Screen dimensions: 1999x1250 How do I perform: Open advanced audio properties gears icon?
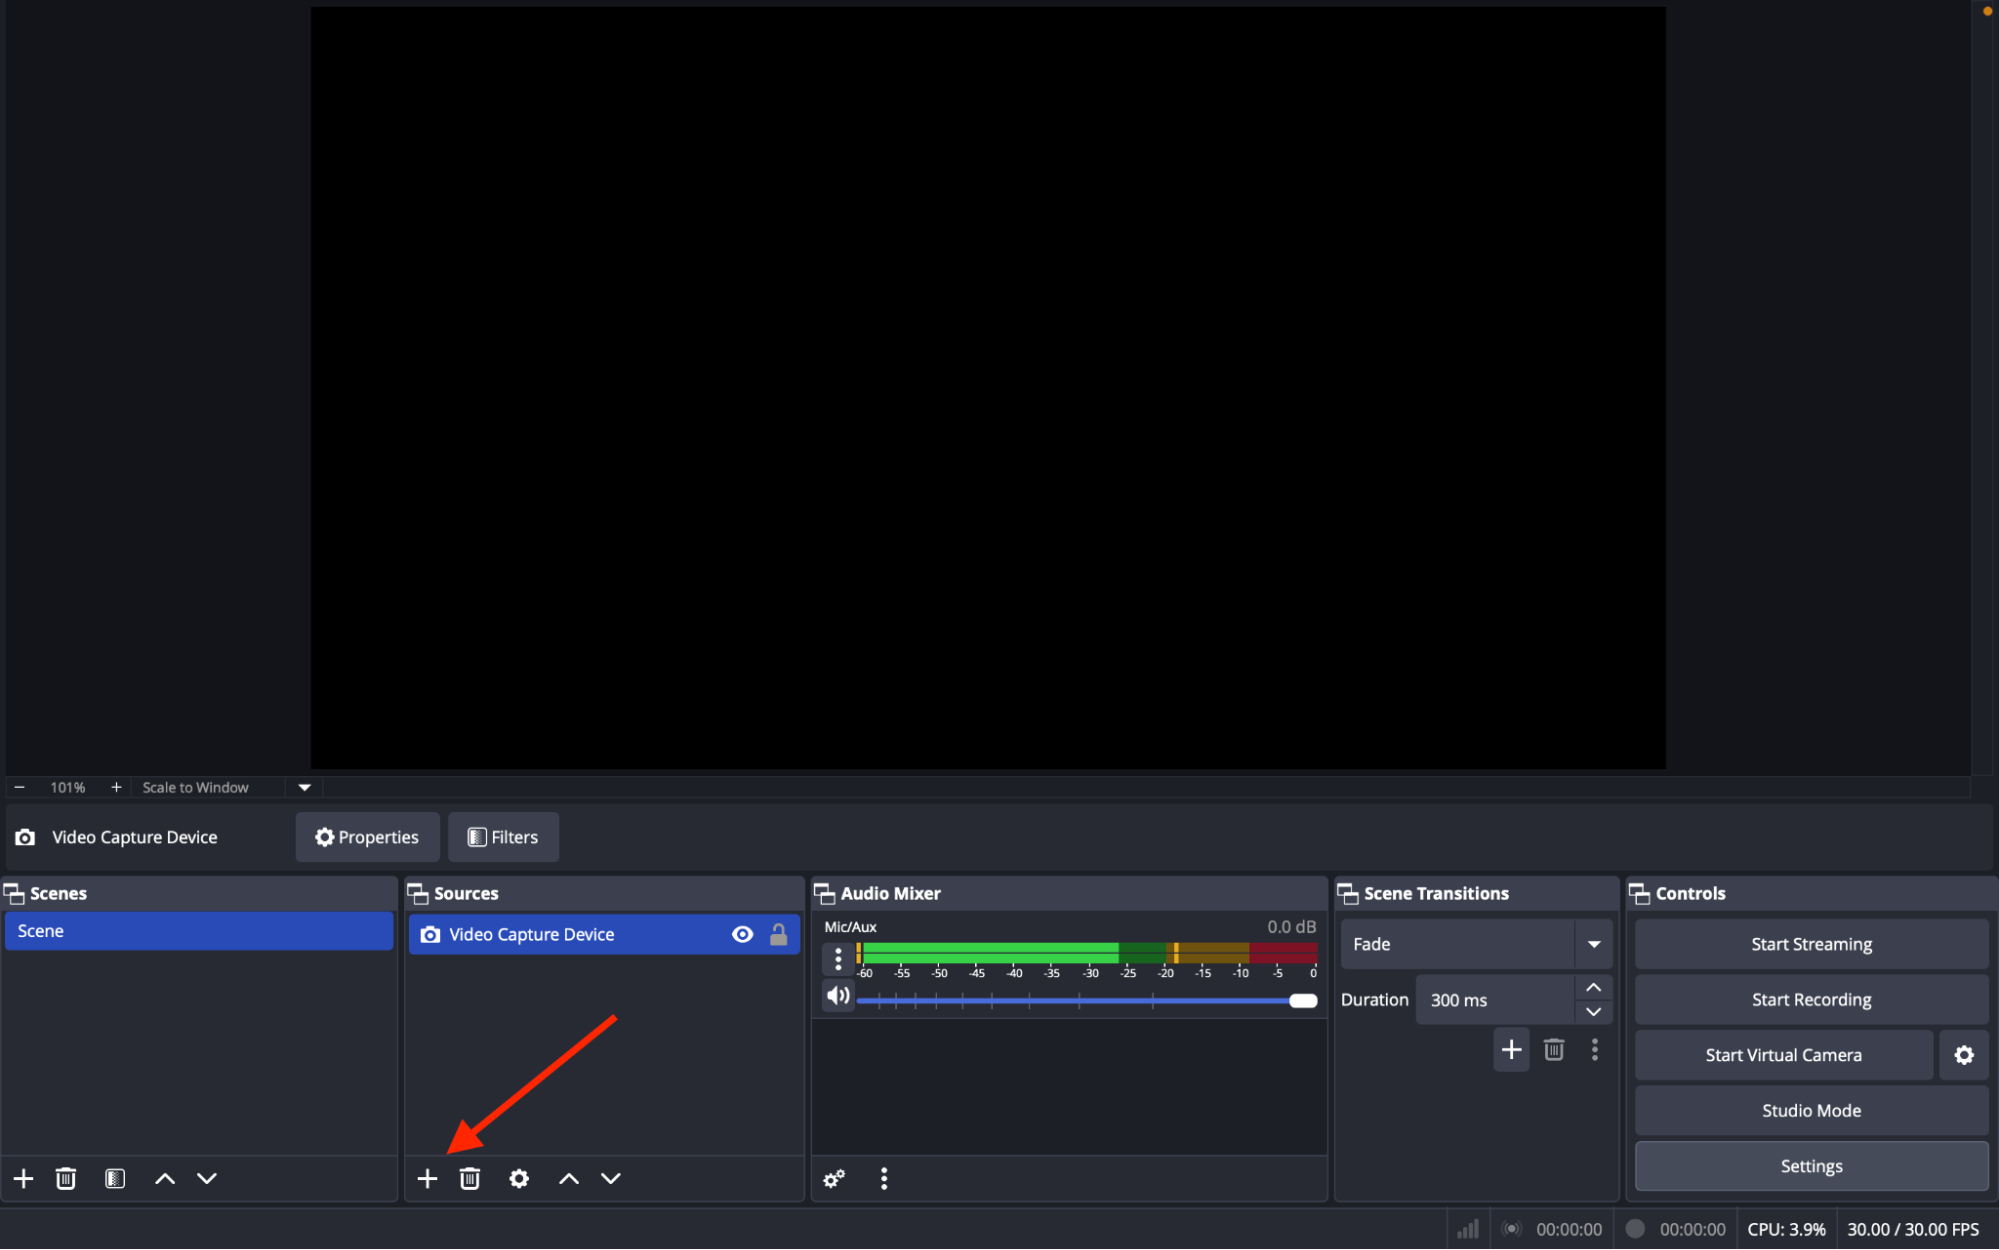tap(834, 1179)
